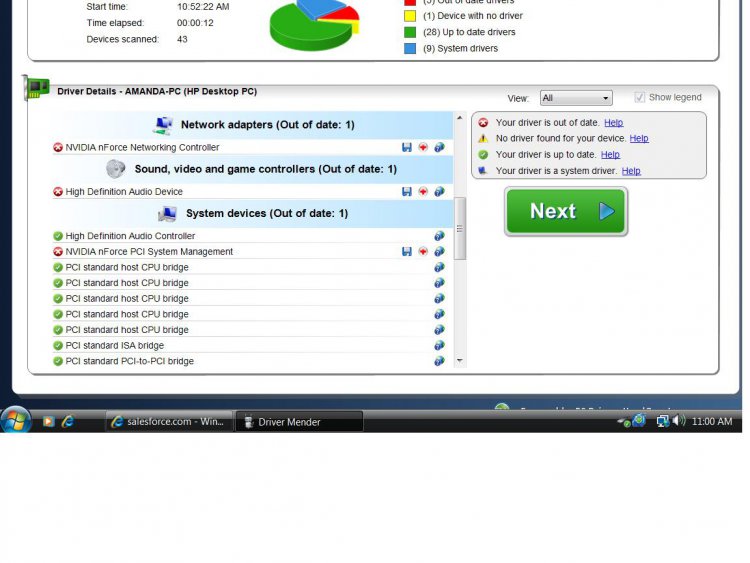Open globe help icon for NVIDIA nForce PCI System Management
The height and width of the screenshot is (563, 750).
click(x=439, y=252)
